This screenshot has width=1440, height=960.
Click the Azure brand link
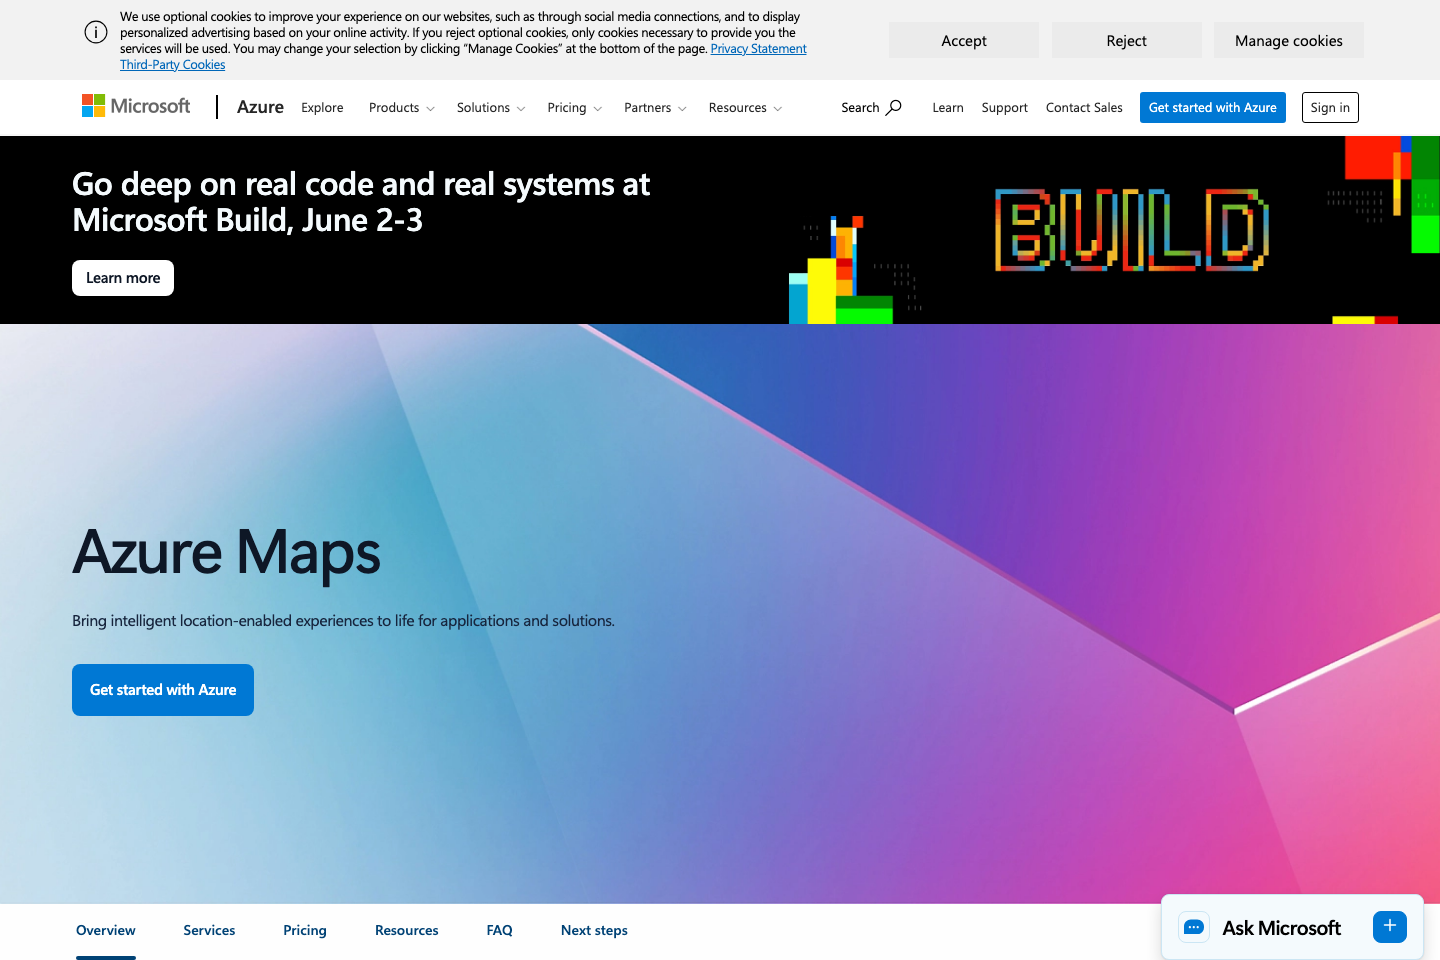coord(260,107)
